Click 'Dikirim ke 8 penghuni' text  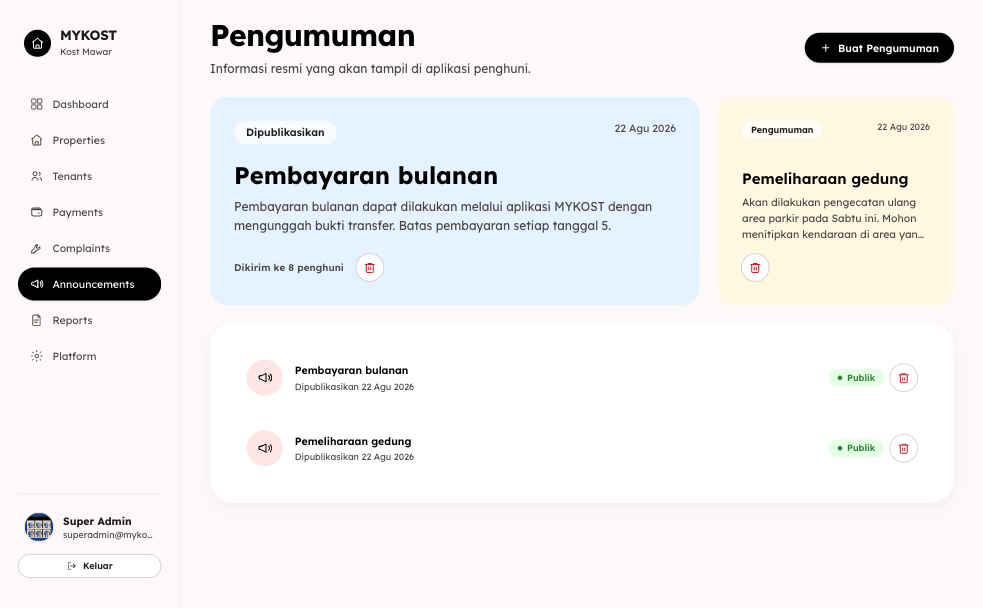289,268
